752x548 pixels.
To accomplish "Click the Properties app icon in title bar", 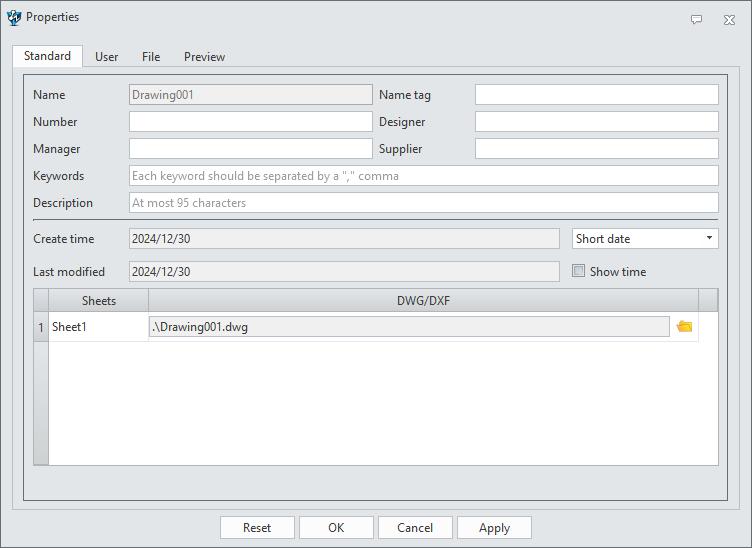I will [14, 18].
